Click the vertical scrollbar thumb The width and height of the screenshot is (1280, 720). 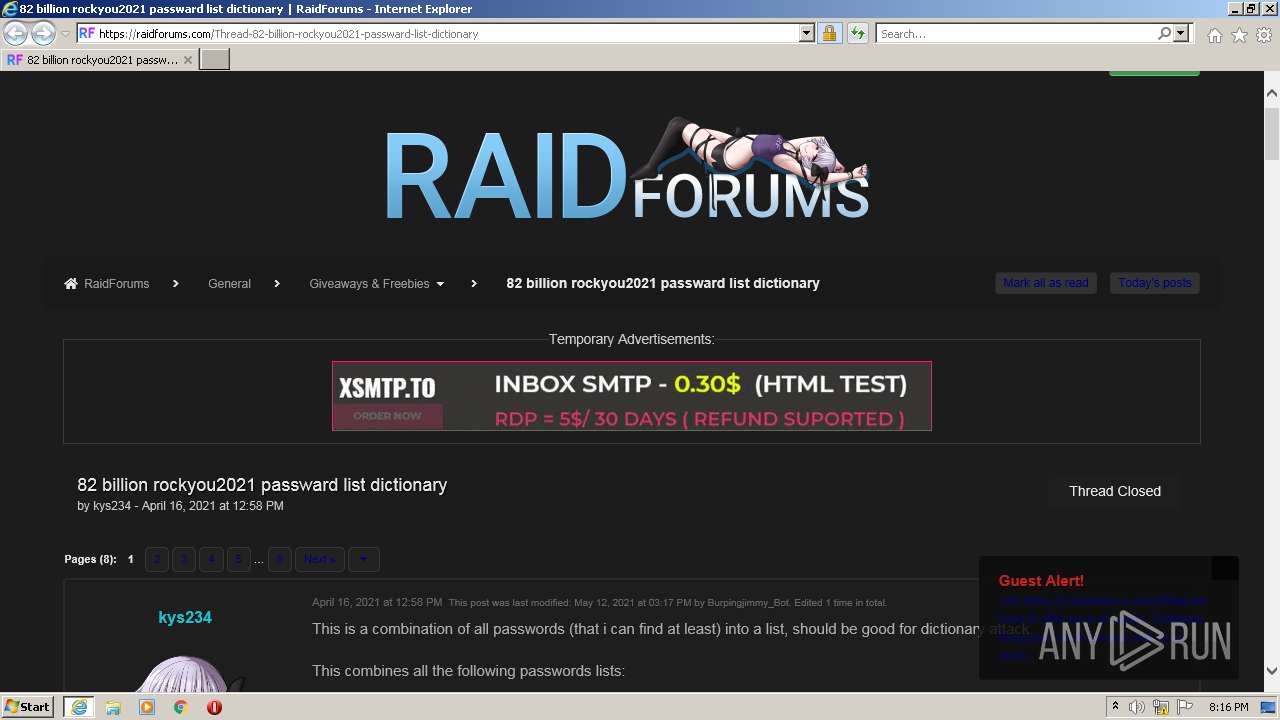[1272, 132]
